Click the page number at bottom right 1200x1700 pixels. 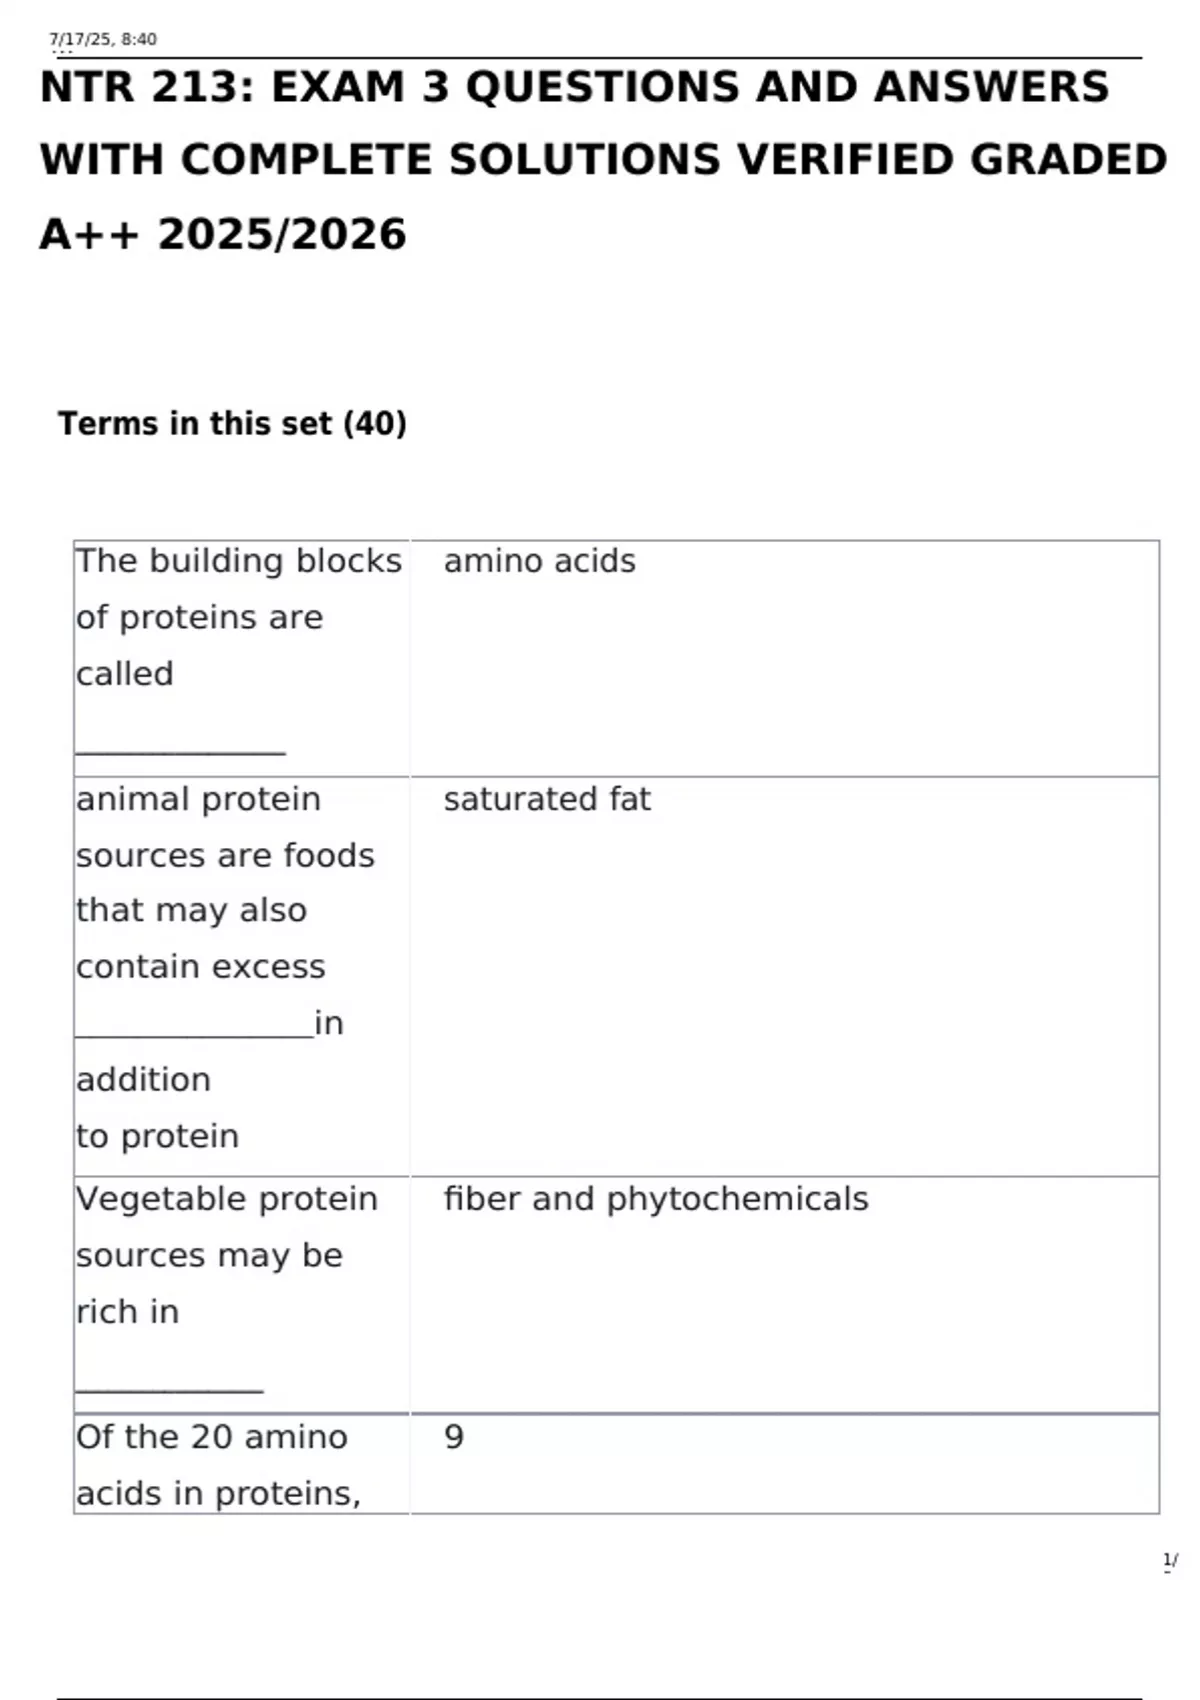click(1170, 1560)
